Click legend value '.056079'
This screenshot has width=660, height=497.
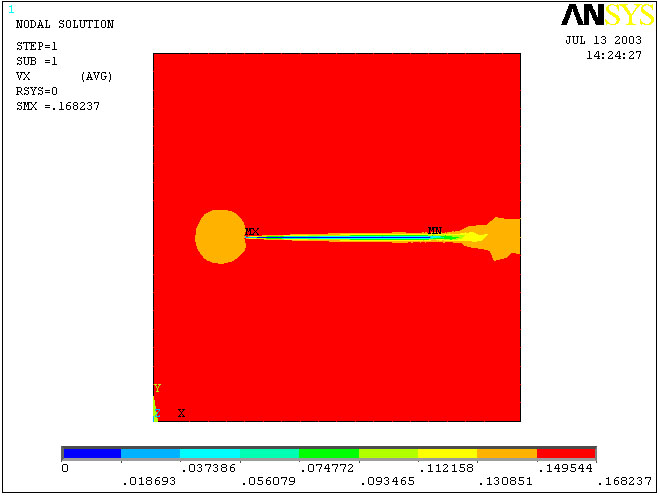tap(269, 481)
